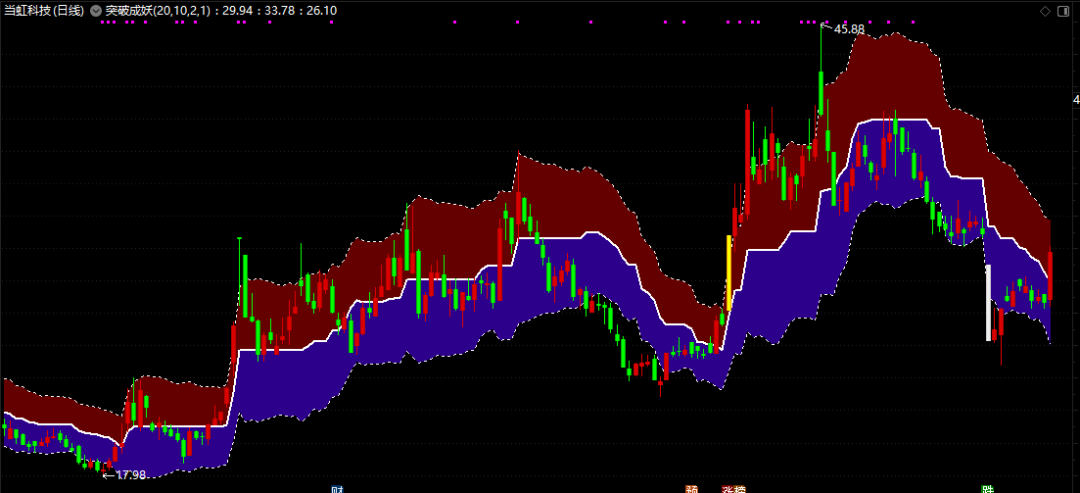Click the indicator value 26.10
This screenshot has width=1080, height=493.
320,11
